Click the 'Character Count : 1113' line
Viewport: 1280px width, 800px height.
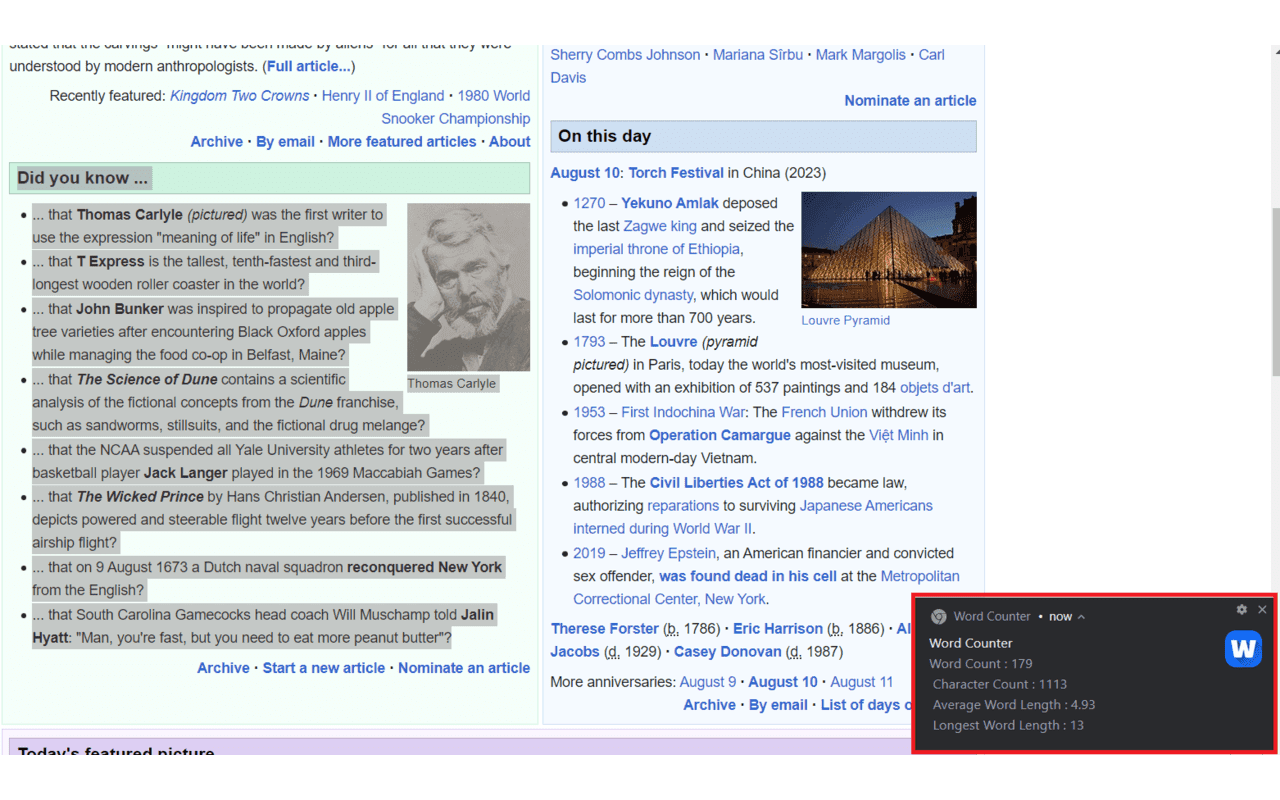tap(999, 684)
